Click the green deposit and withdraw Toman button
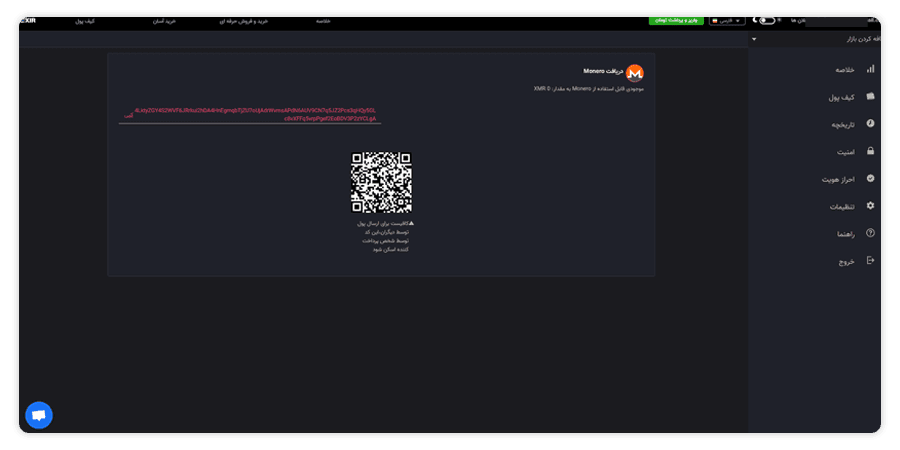This screenshot has width=900, height=450. point(676,21)
